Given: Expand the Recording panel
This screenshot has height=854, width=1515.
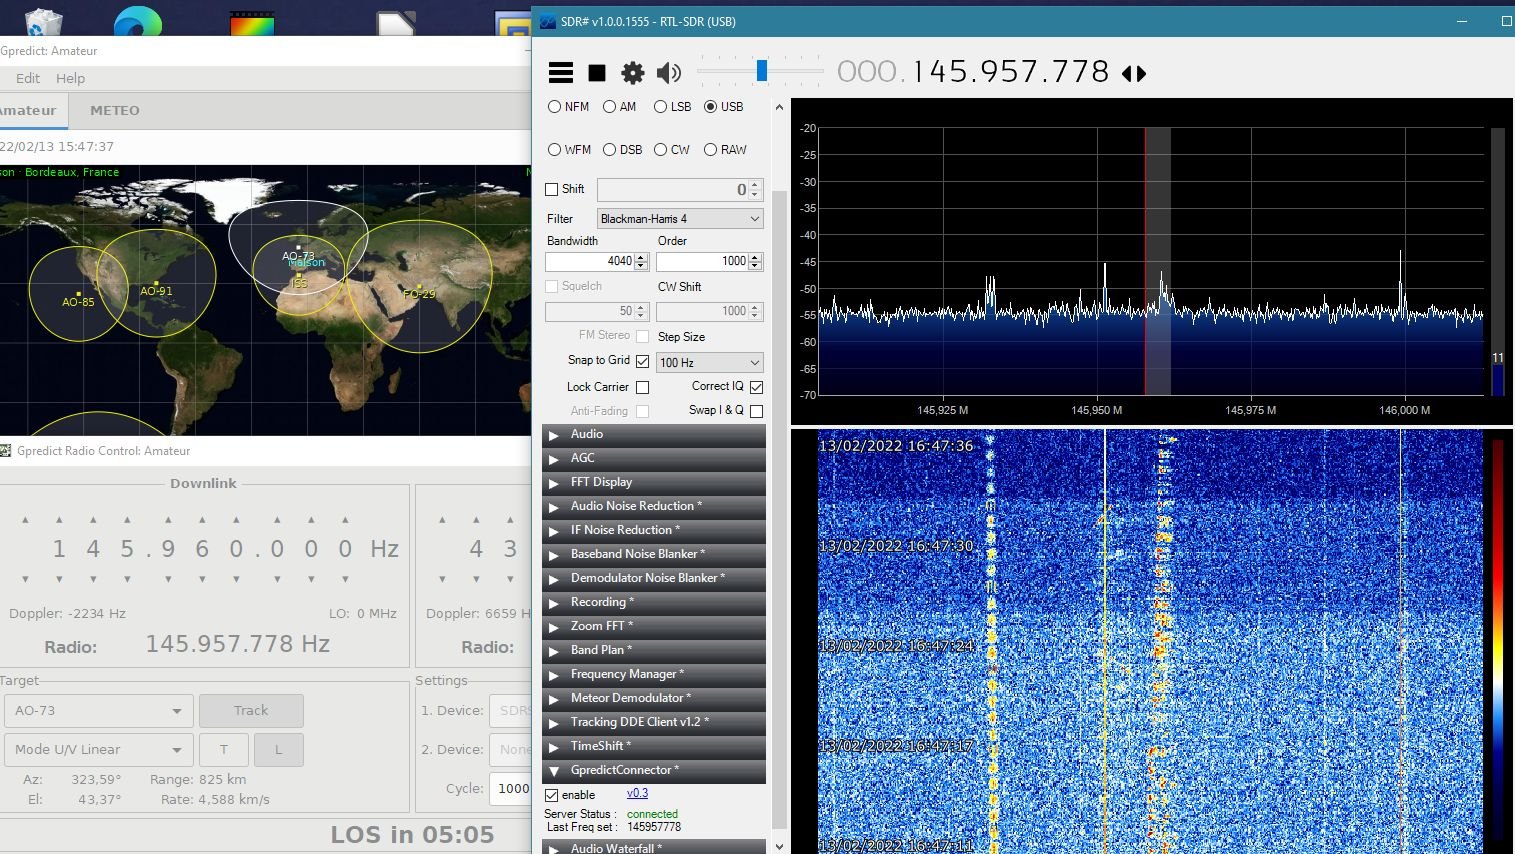Looking at the screenshot, I should 654,603.
